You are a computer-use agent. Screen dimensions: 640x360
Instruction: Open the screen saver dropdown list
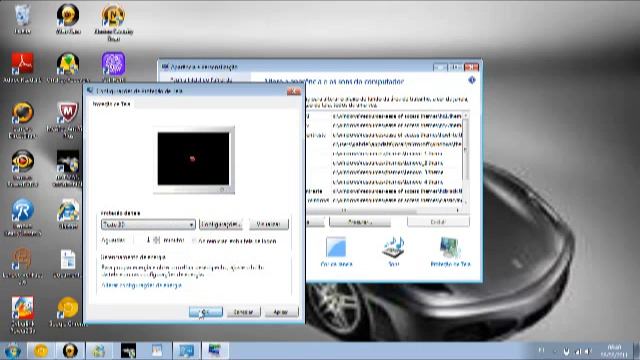tap(148, 224)
